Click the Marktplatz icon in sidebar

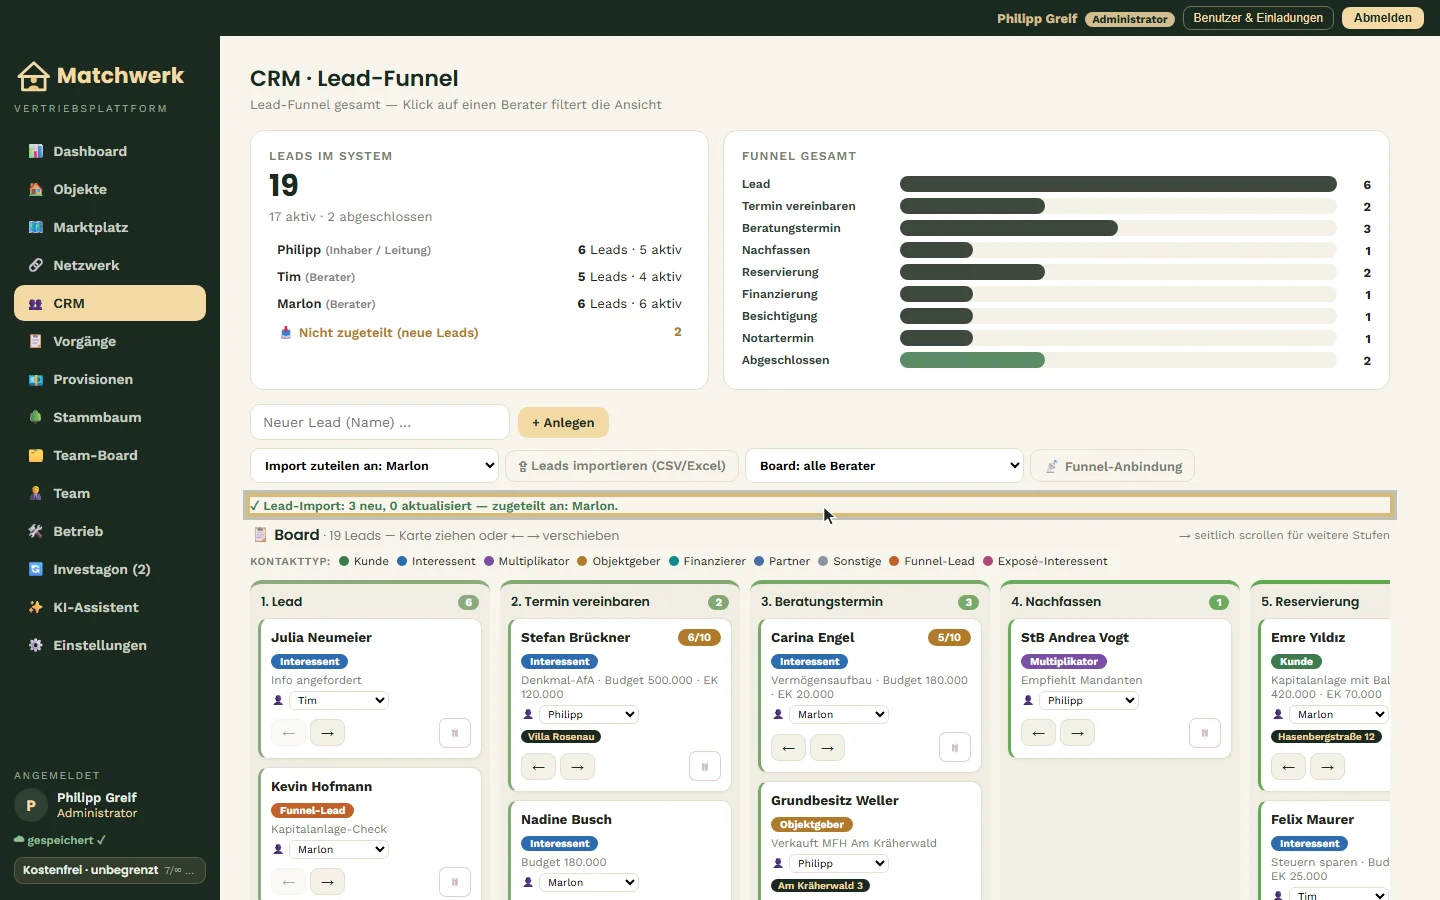click(36, 228)
